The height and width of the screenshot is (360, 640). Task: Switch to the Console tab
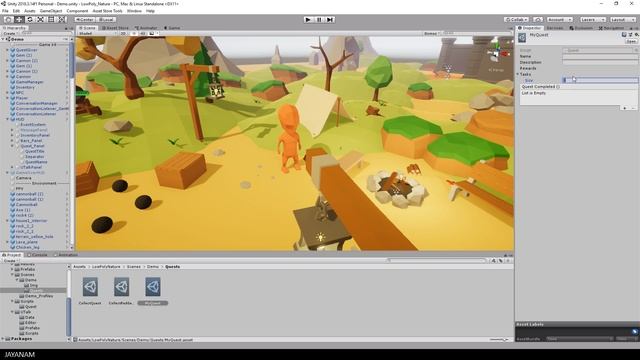coord(38,255)
